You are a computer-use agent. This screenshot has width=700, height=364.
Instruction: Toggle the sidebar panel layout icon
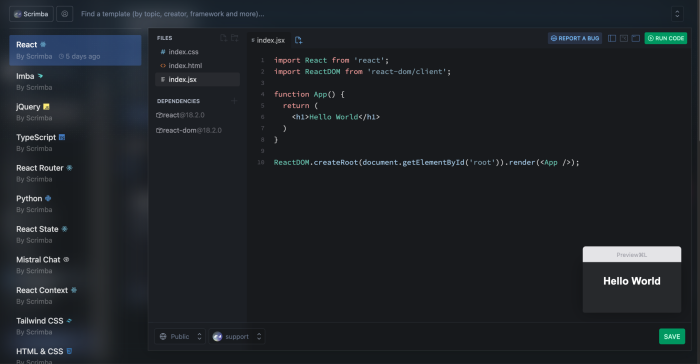click(612, 38)
